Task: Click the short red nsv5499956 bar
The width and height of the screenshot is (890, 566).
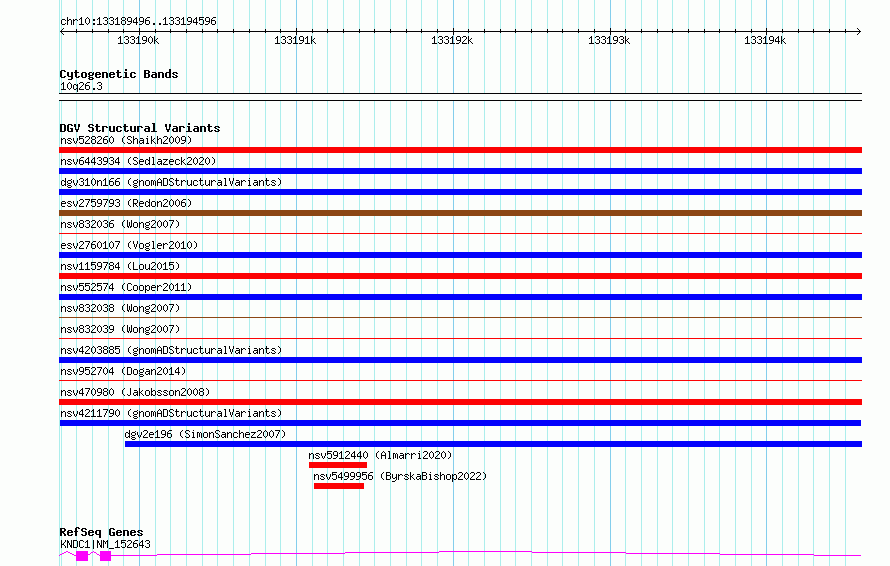Action: coord(339,486)
